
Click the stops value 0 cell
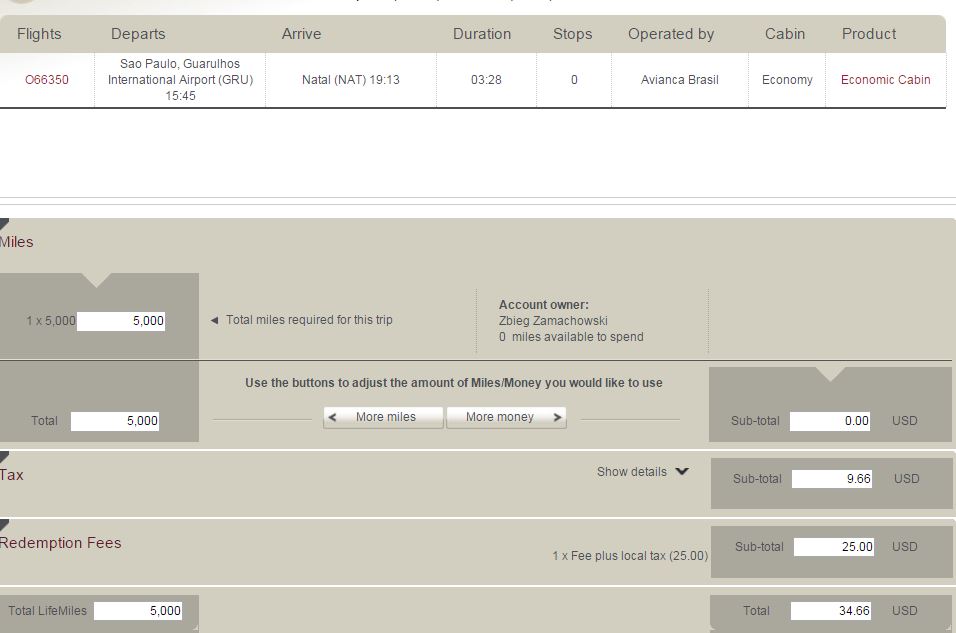(574, 80)
